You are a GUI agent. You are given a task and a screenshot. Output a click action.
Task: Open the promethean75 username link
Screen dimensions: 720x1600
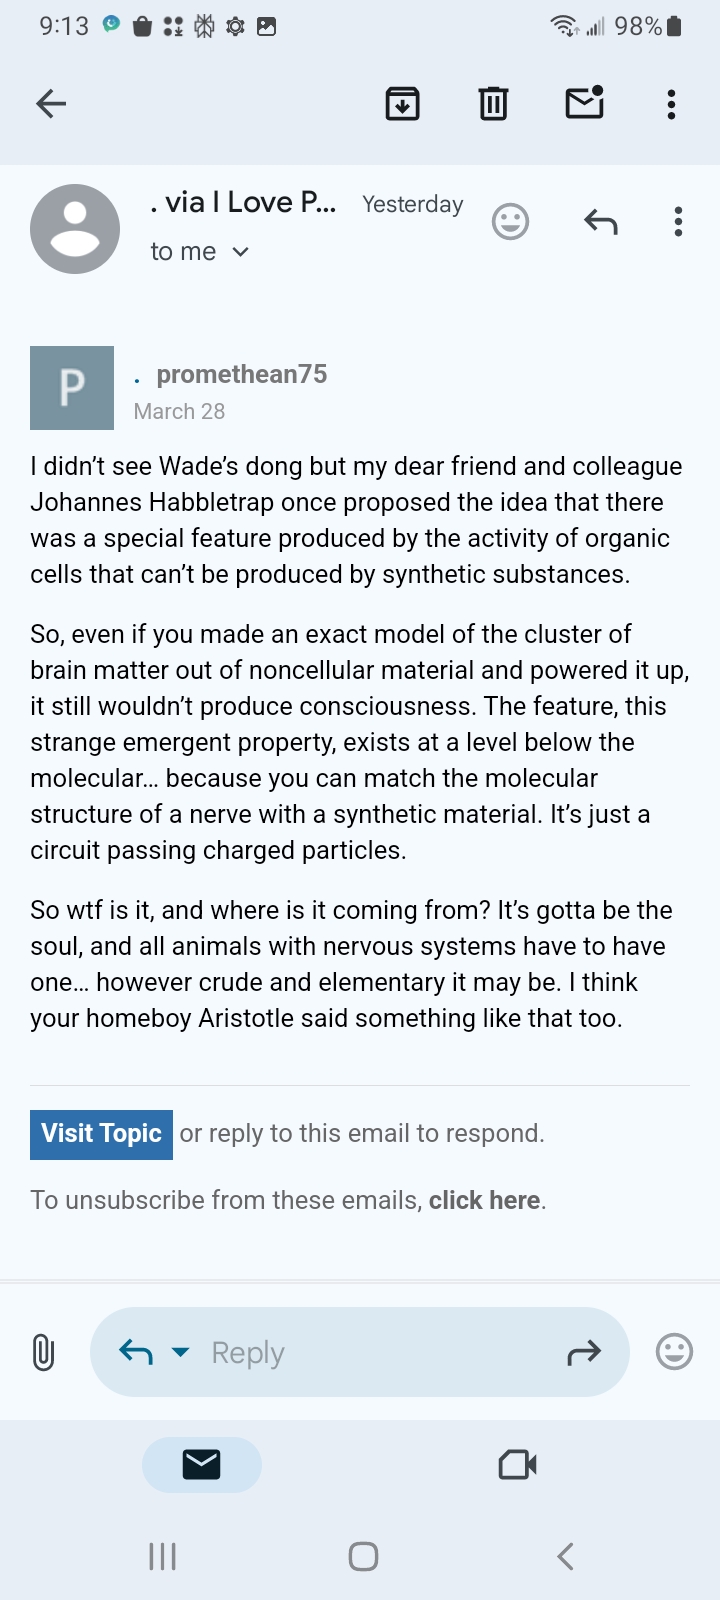[x=241, y=374]
